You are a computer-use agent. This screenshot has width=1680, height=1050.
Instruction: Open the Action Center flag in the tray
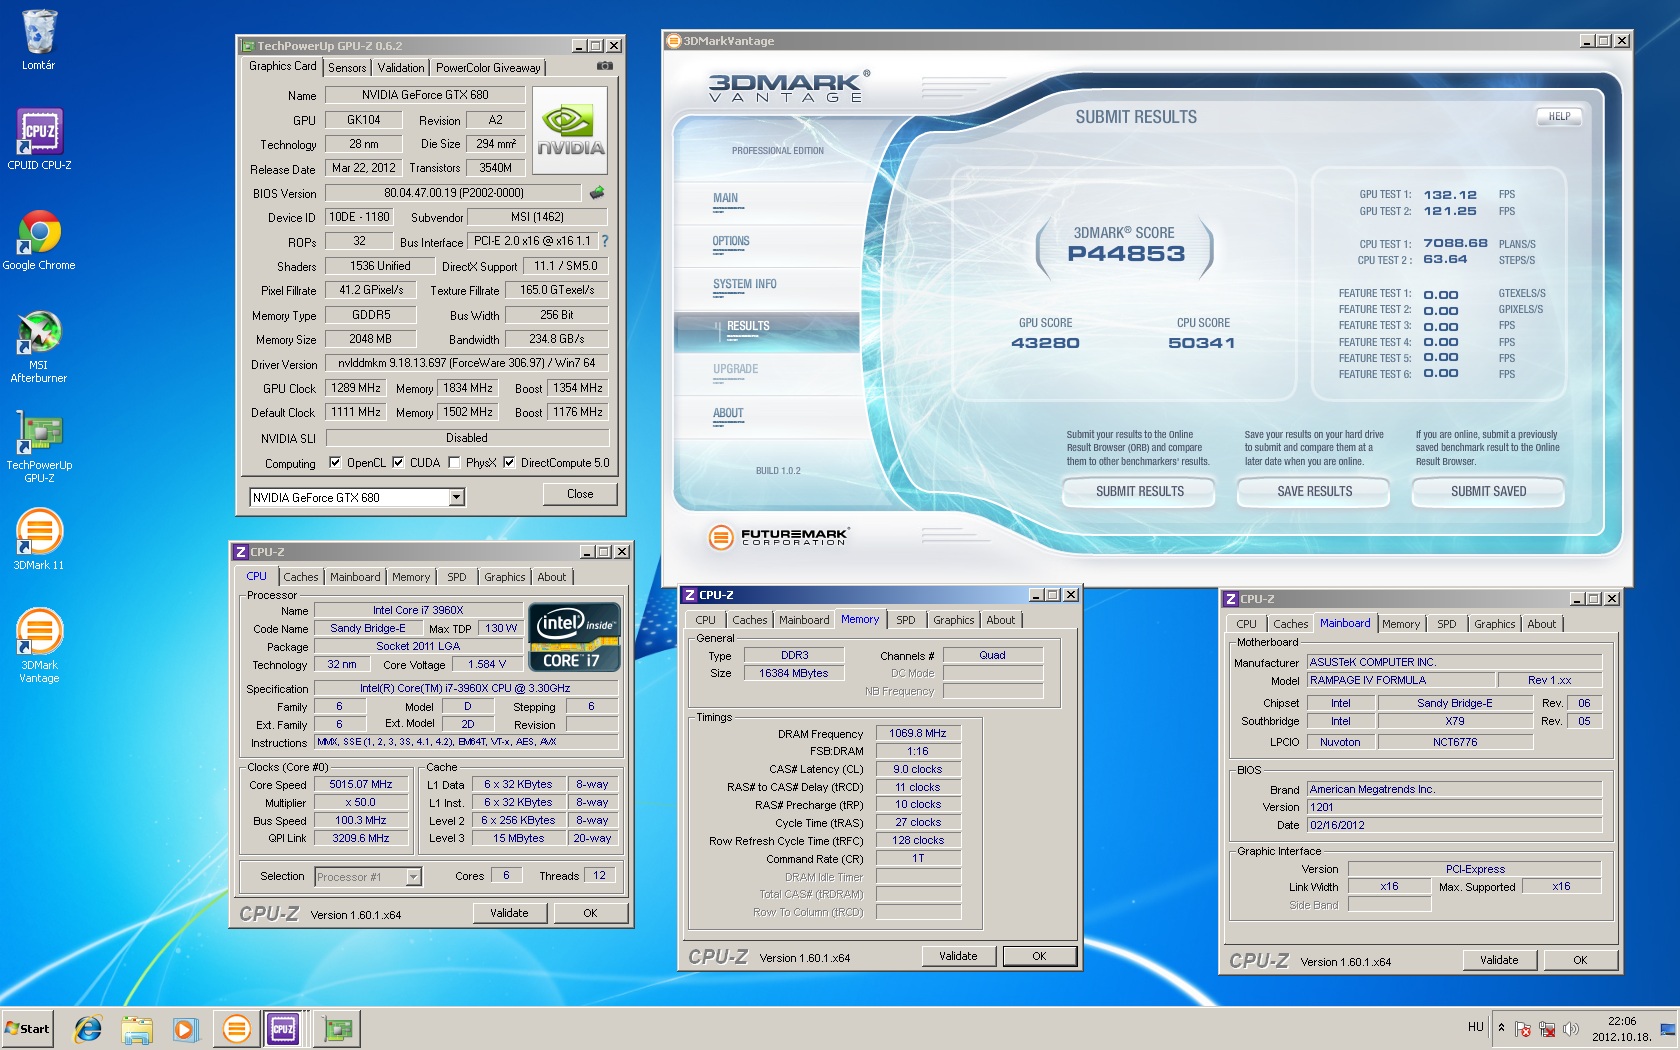(1522, 1029)
